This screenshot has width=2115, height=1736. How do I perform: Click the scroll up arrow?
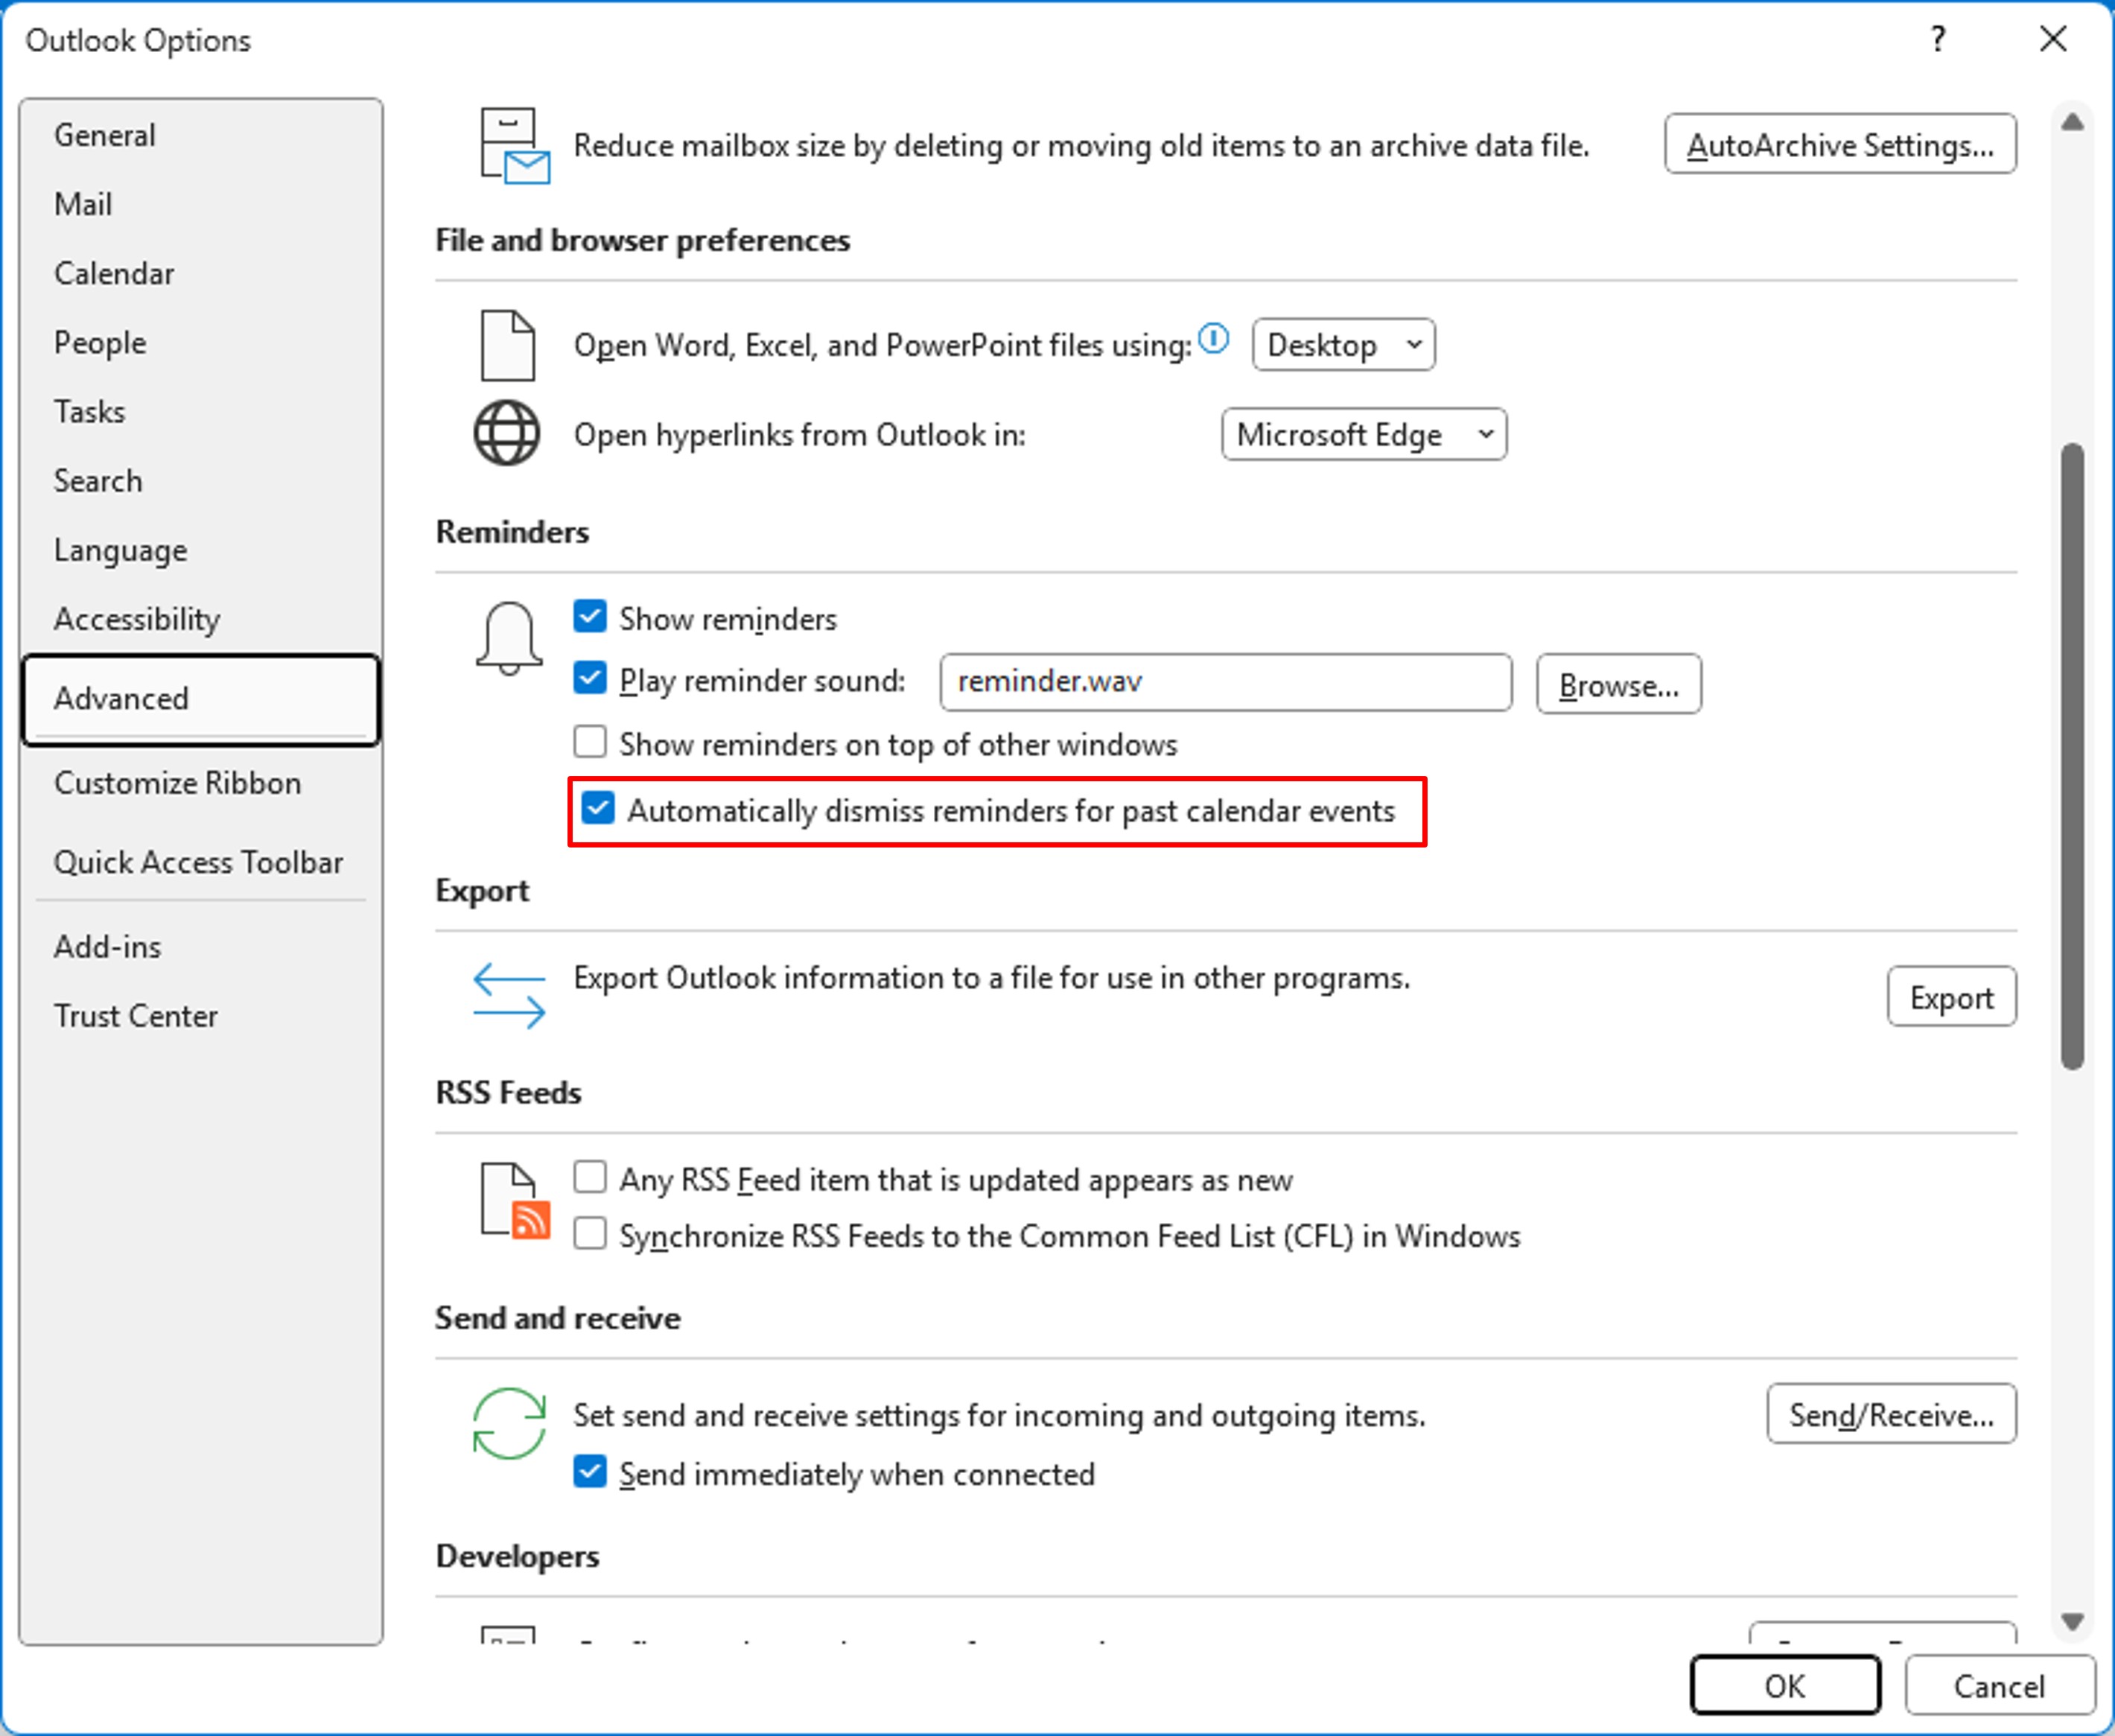[x=2072, y=122]
